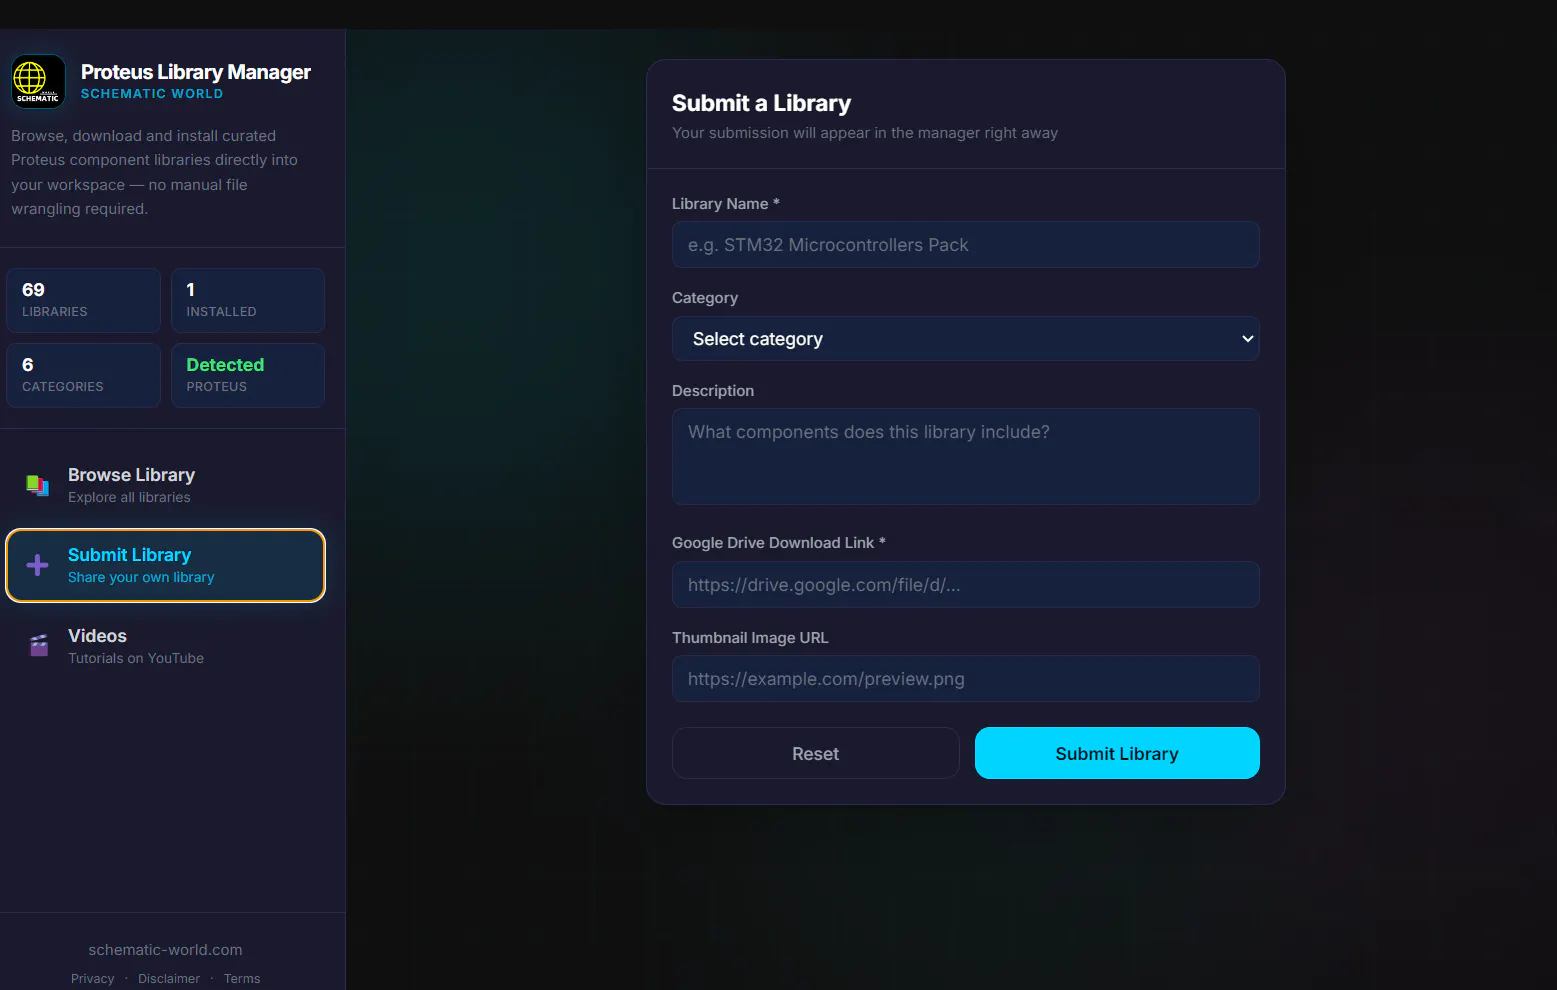Click the 6 Categories stat card
Screen dimensions: 1557x990
(83, 375)
